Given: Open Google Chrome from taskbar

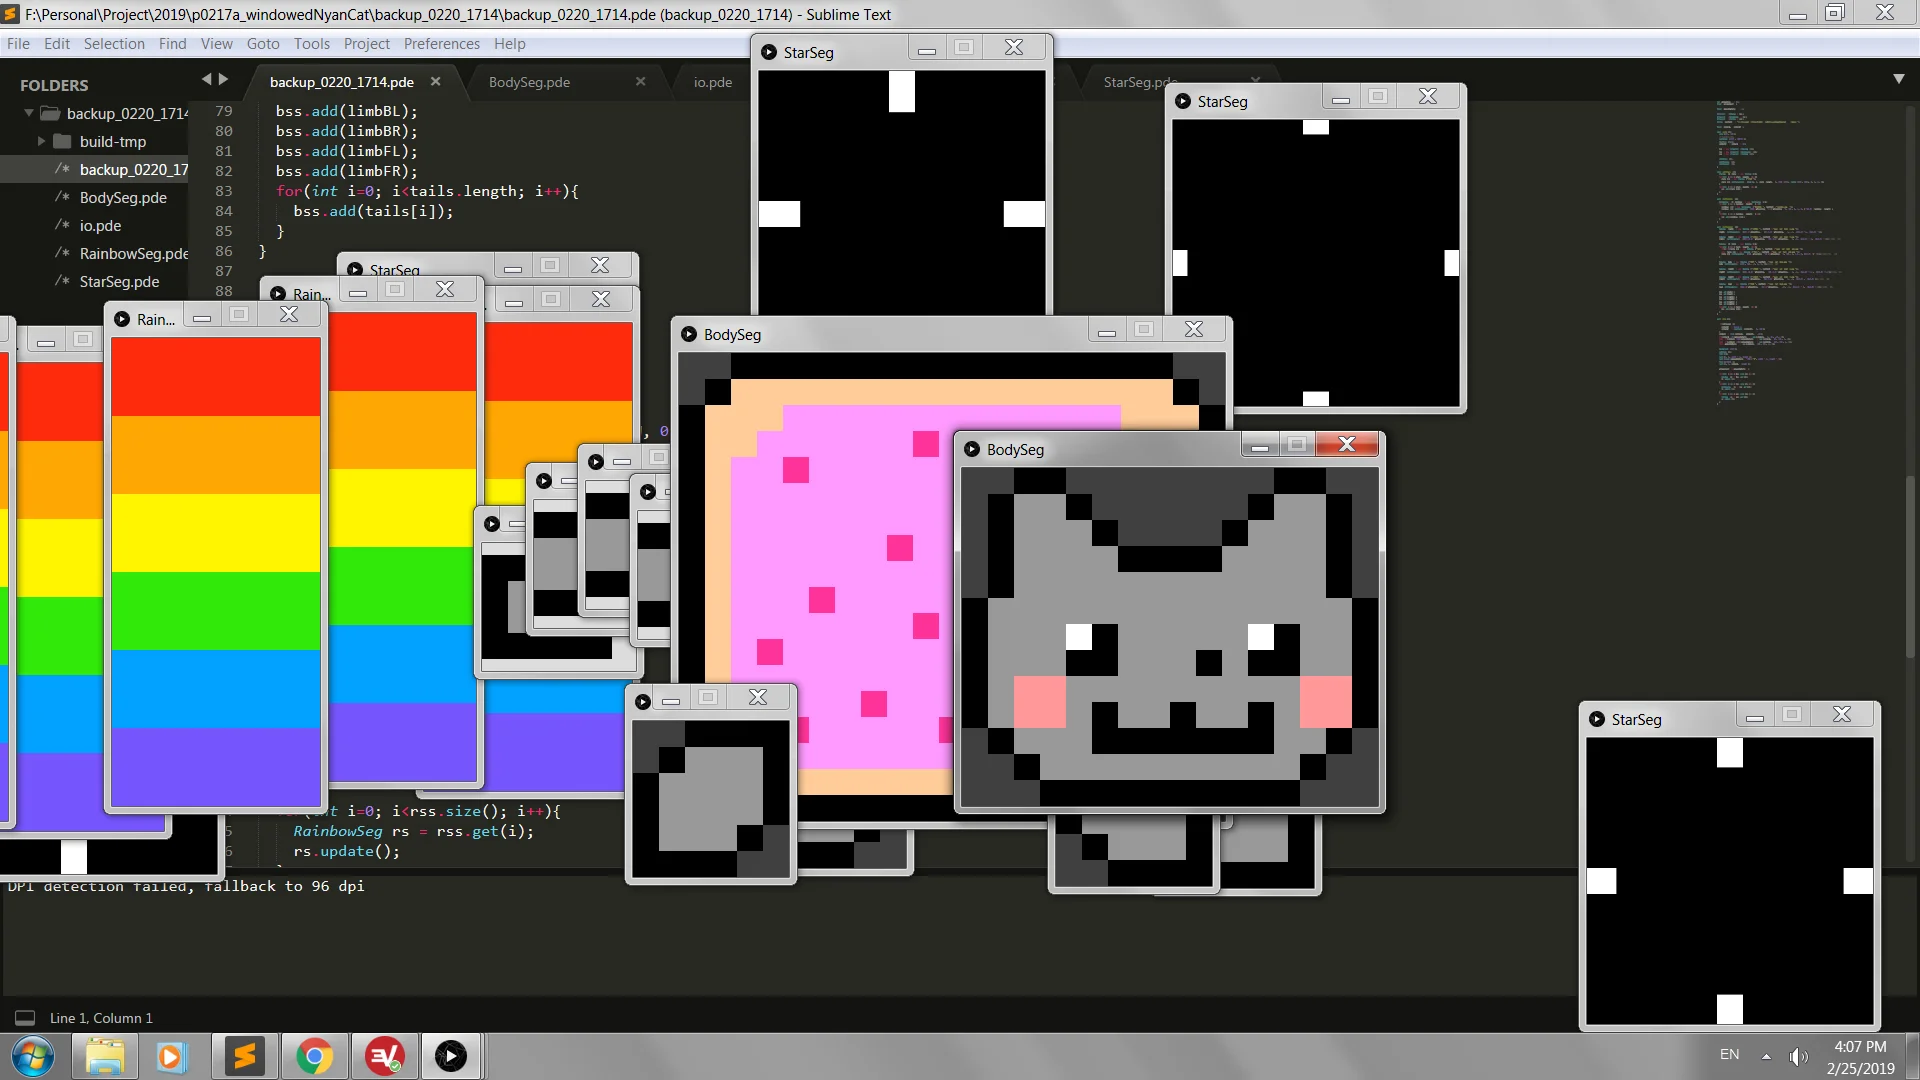Looking at the screenshot, I should point(314,1056).
